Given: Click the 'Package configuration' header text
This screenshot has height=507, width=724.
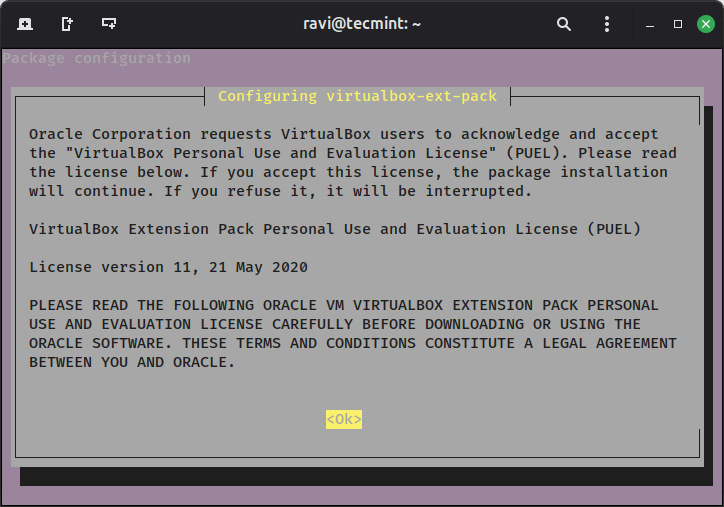Looking at the screenshot, I should tap(97, 58).
